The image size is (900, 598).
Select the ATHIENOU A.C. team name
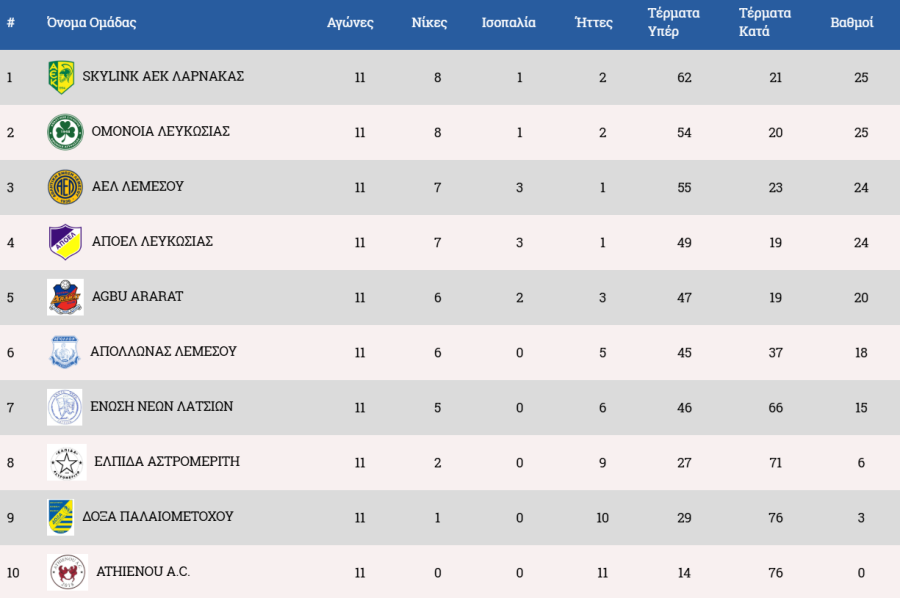(143, 571)
